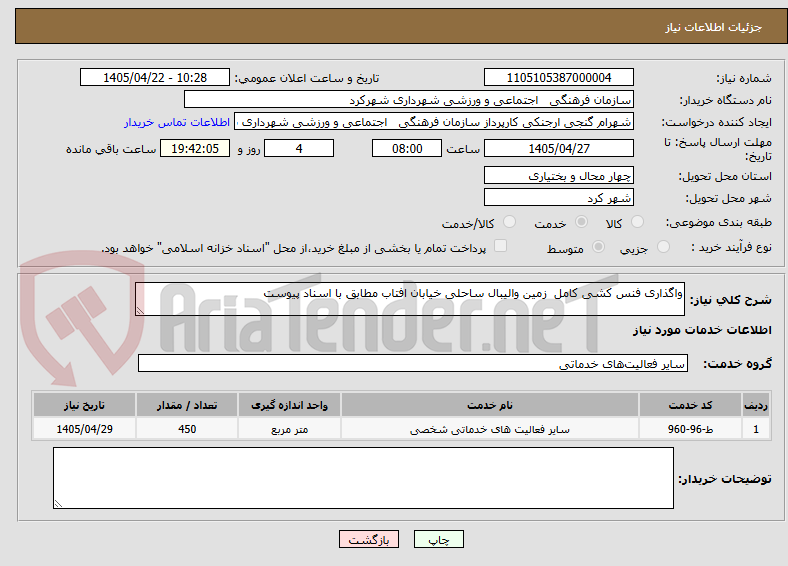The width and height of the screenshot is (788, 566).
Task: Click the چاپ print button
Action: (x=439, y=539)
